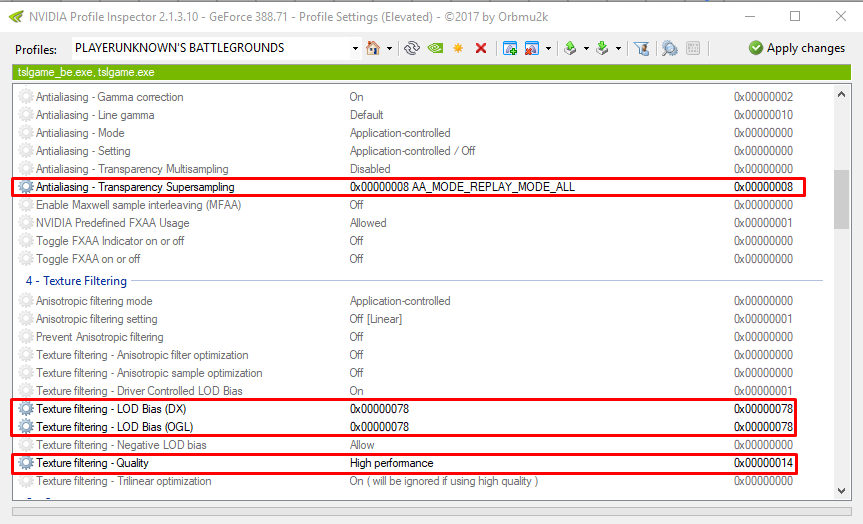Click the export profiles green up-arrow icon
This screenshot has height=524, width=863.
[571, 48]
